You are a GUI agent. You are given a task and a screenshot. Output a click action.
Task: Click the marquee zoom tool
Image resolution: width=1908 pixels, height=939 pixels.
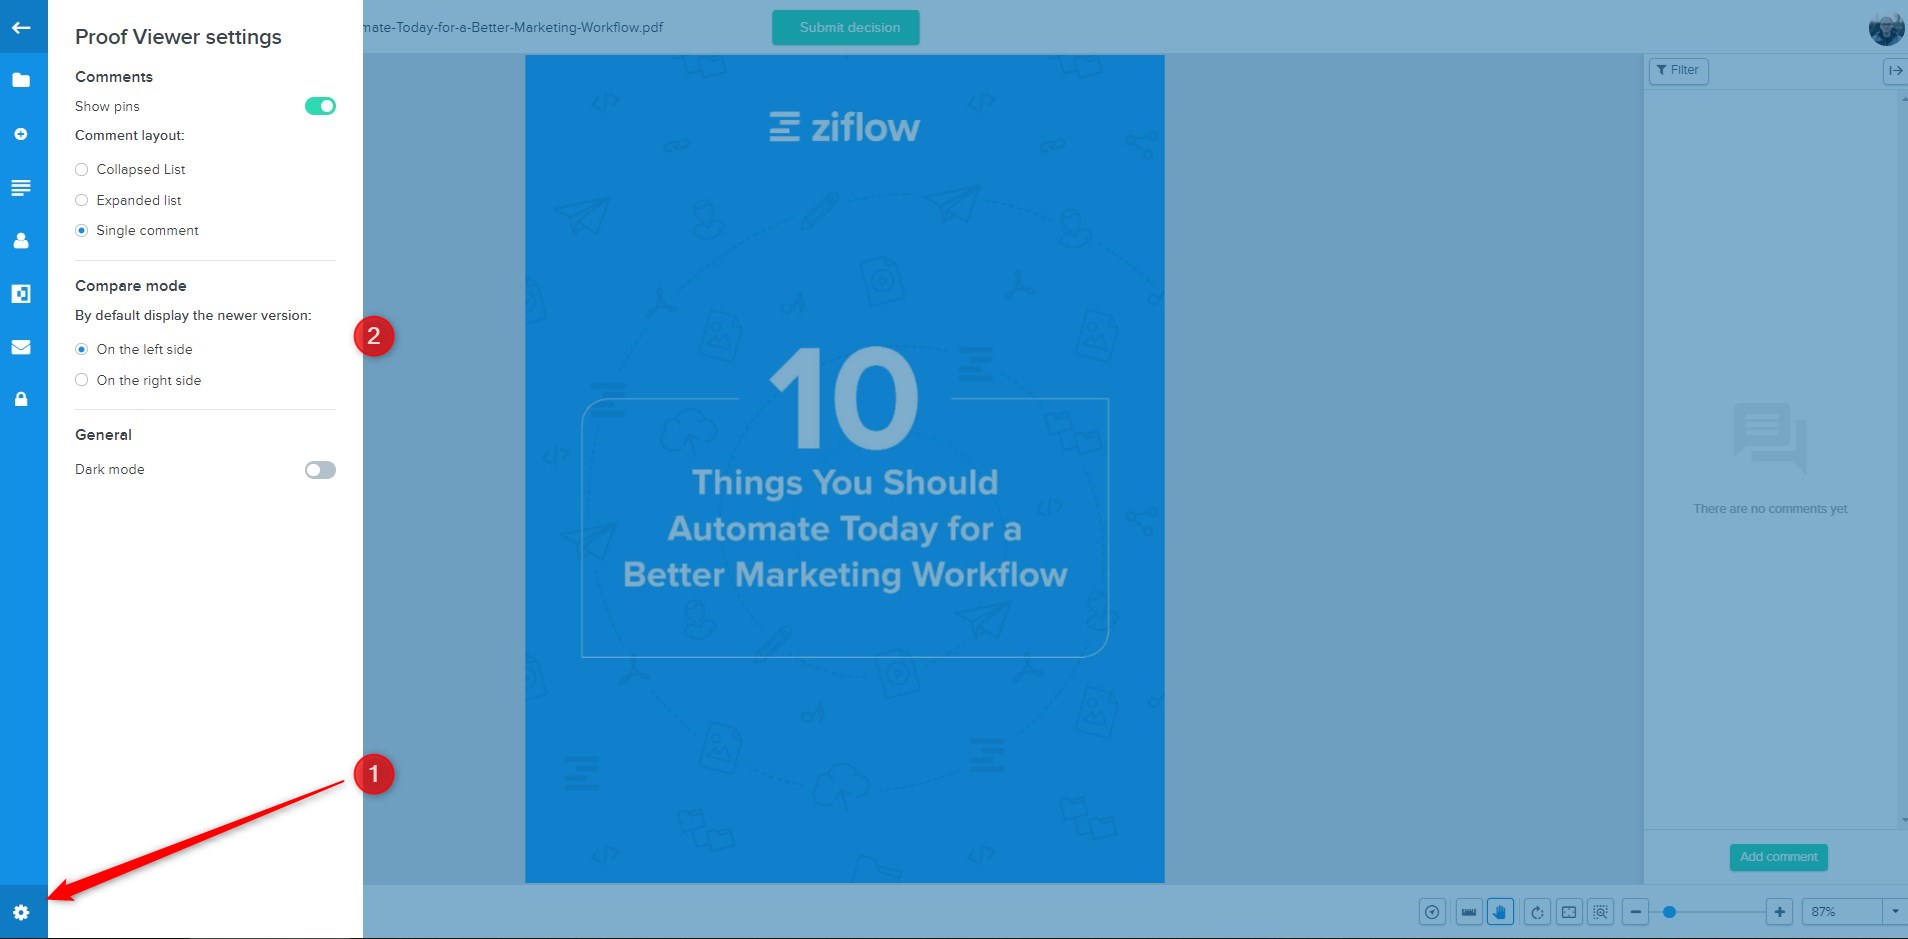click(1600, 912)
